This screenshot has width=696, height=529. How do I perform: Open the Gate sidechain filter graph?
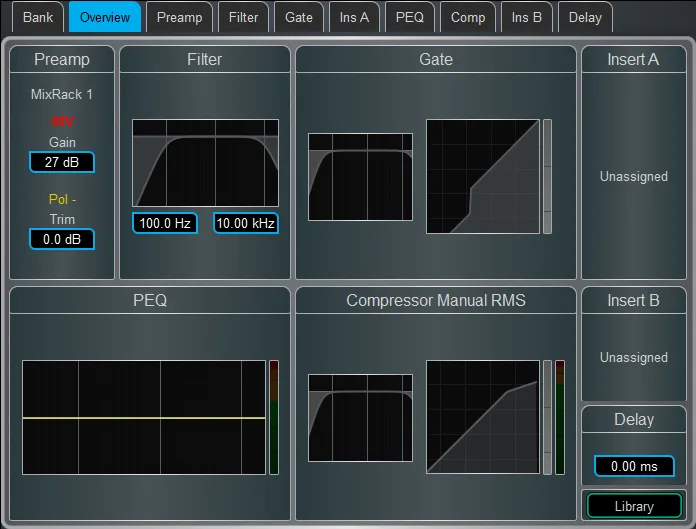(x=360, y=177)
